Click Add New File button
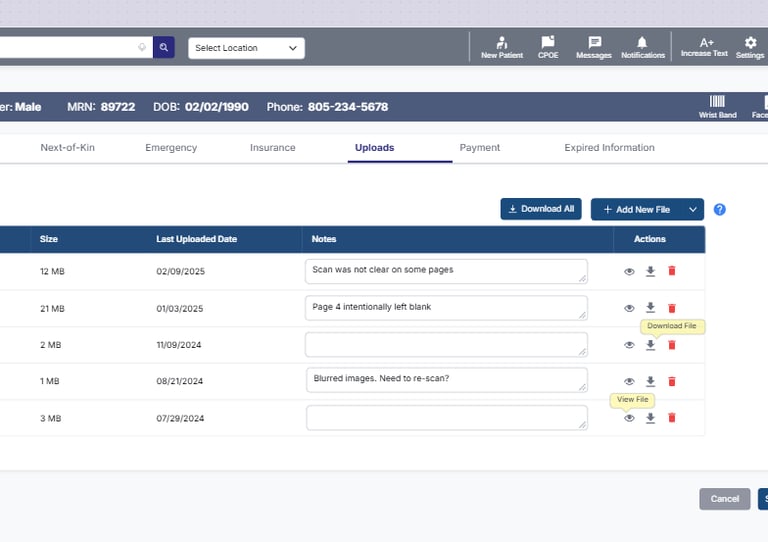The image size is (768, 542). click(x=636, y=210)
